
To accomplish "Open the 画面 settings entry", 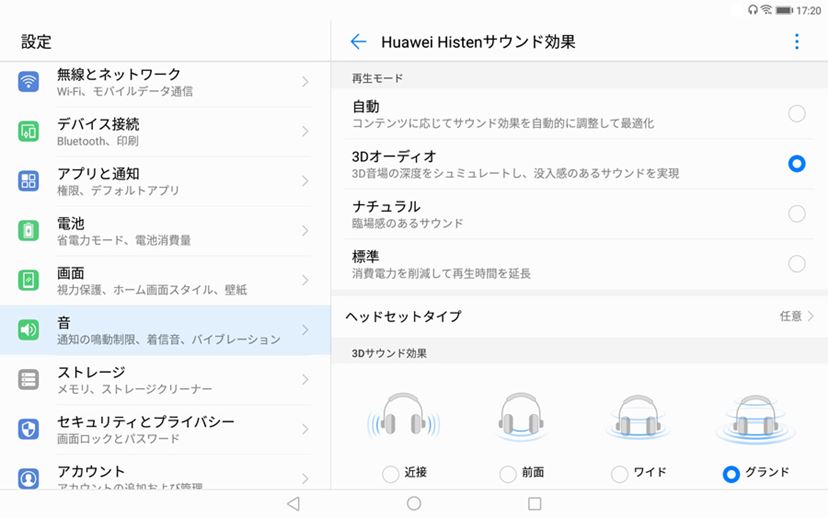I will [x=165, y=280].
